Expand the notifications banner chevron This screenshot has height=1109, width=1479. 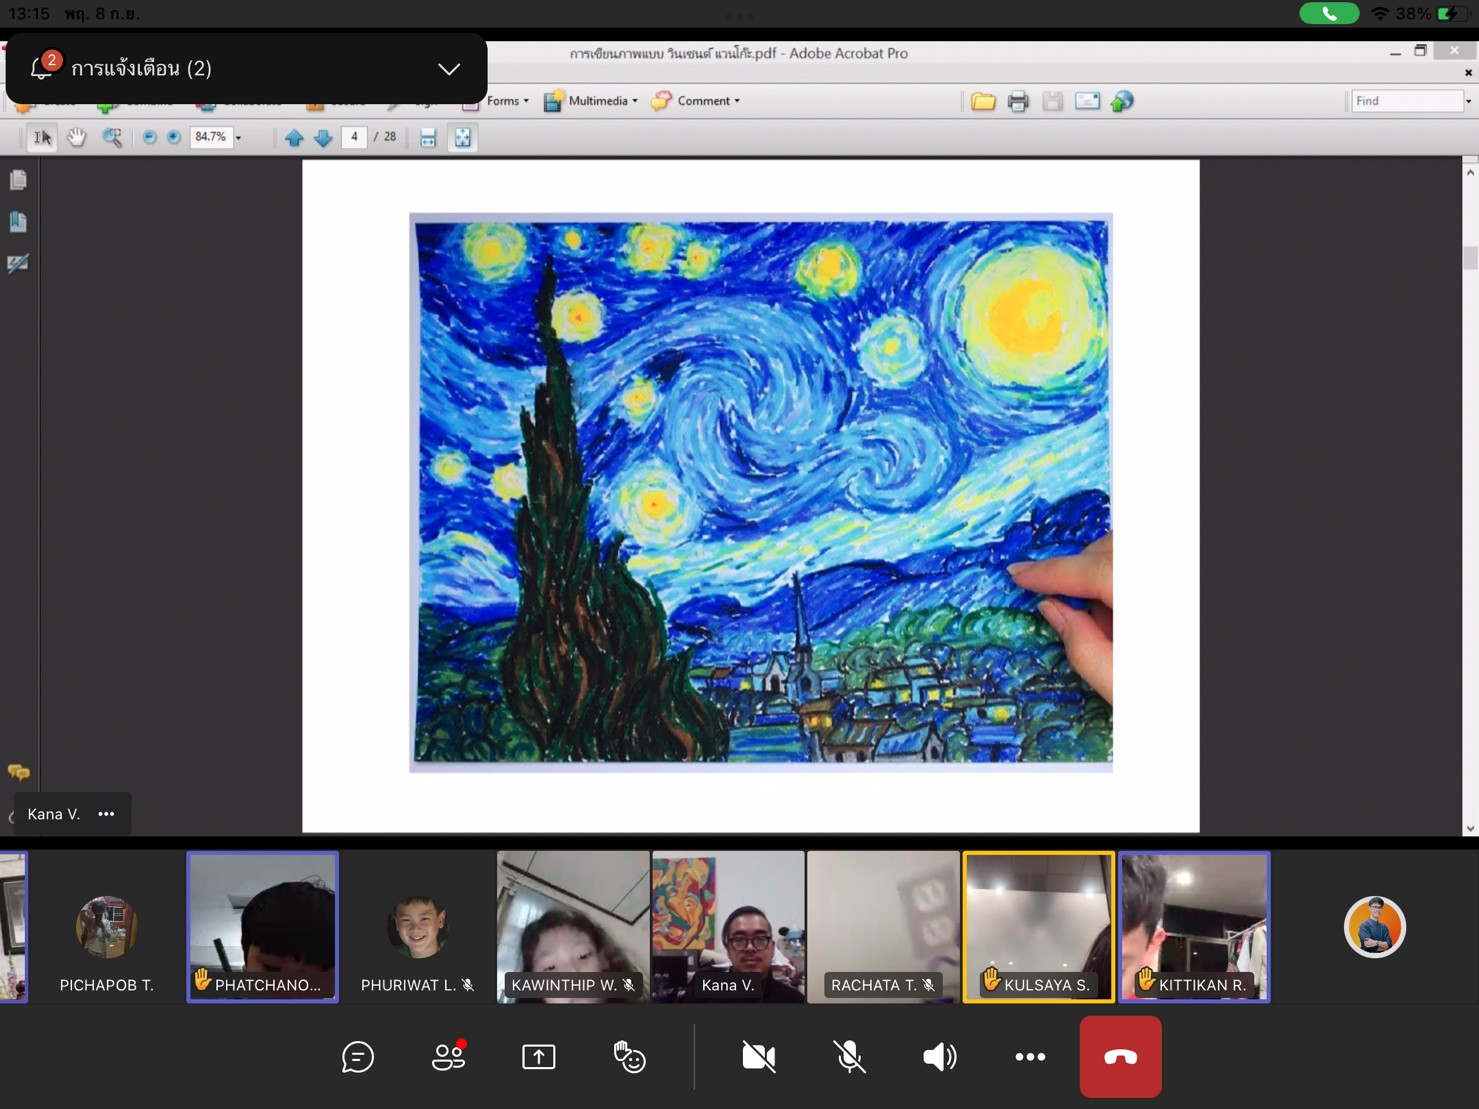449,69
